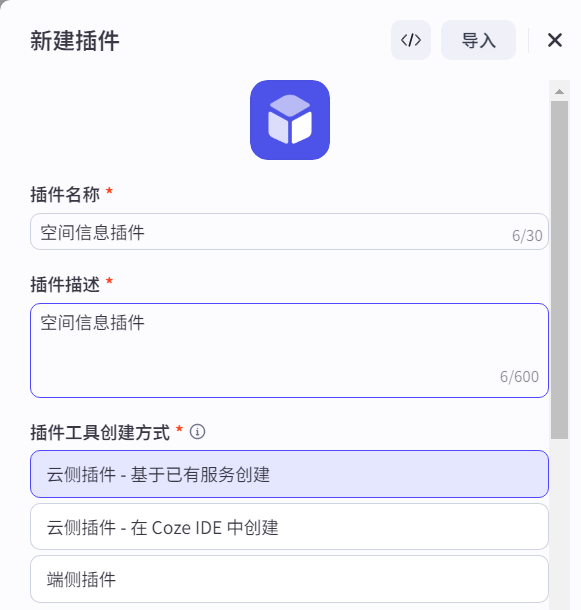Change the blue cube plugin icon

[290, 120]
